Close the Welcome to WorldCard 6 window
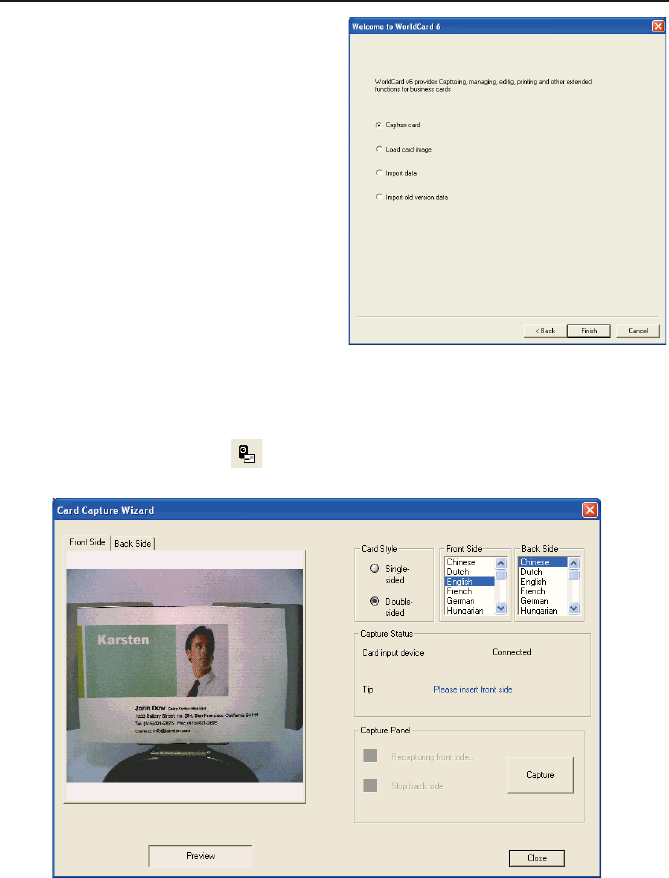The image size is (669, 878). (658, 26)
